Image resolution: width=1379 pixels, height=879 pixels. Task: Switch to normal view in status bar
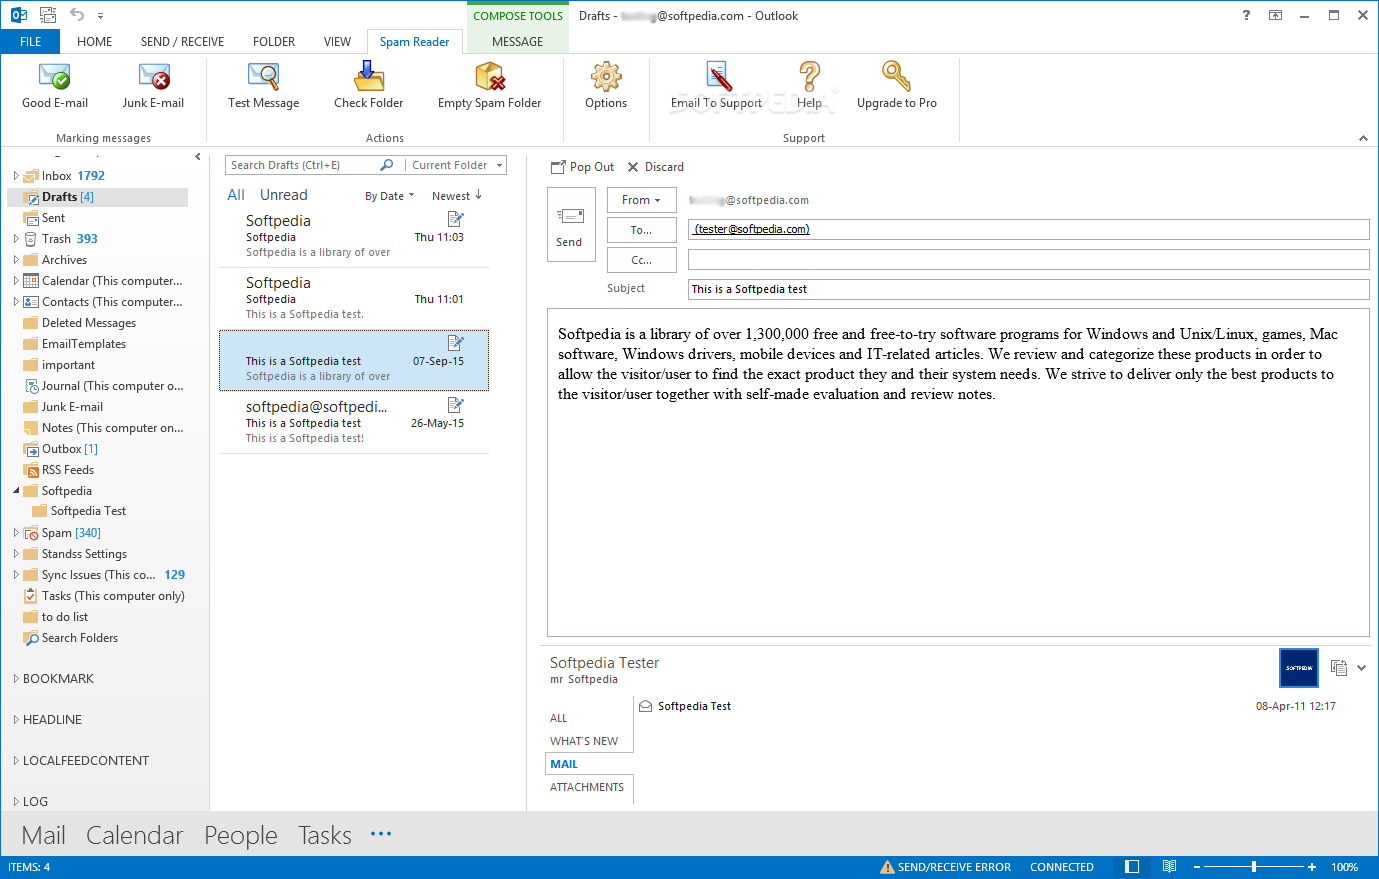pos(1132,867)
